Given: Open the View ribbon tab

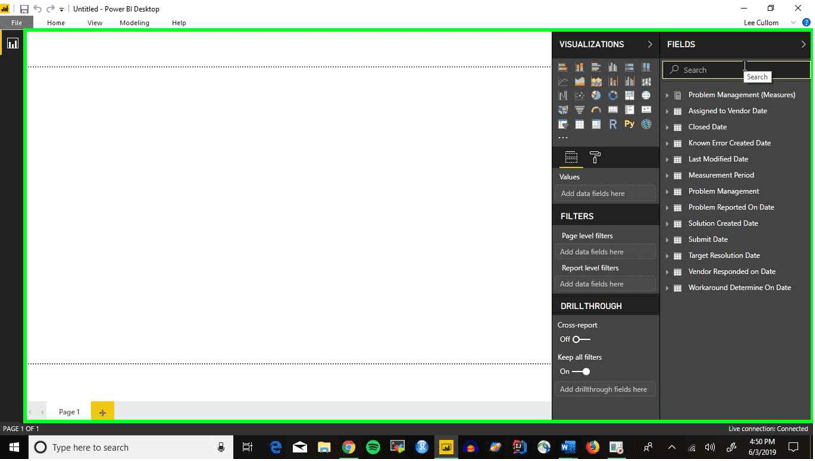Looking at the screenshot, I should click(x=95, y=23).
